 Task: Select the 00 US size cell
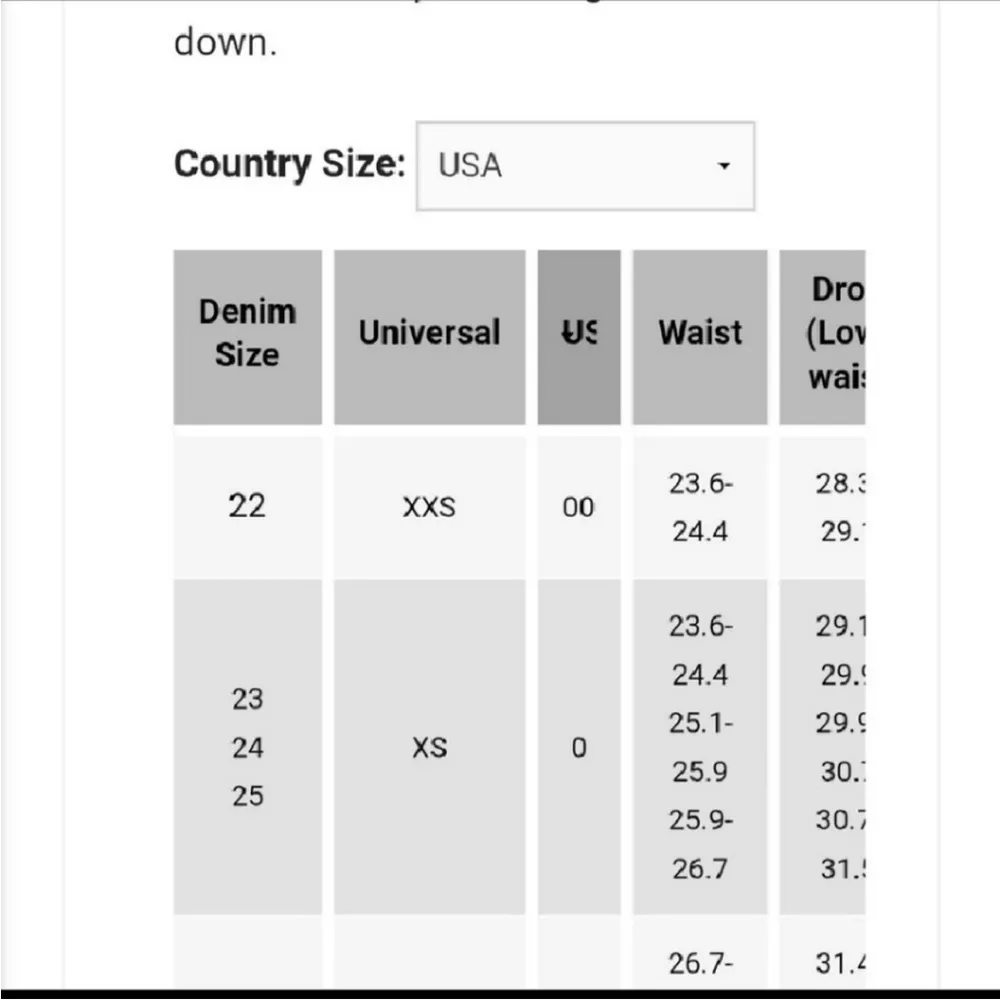[578, 507]
